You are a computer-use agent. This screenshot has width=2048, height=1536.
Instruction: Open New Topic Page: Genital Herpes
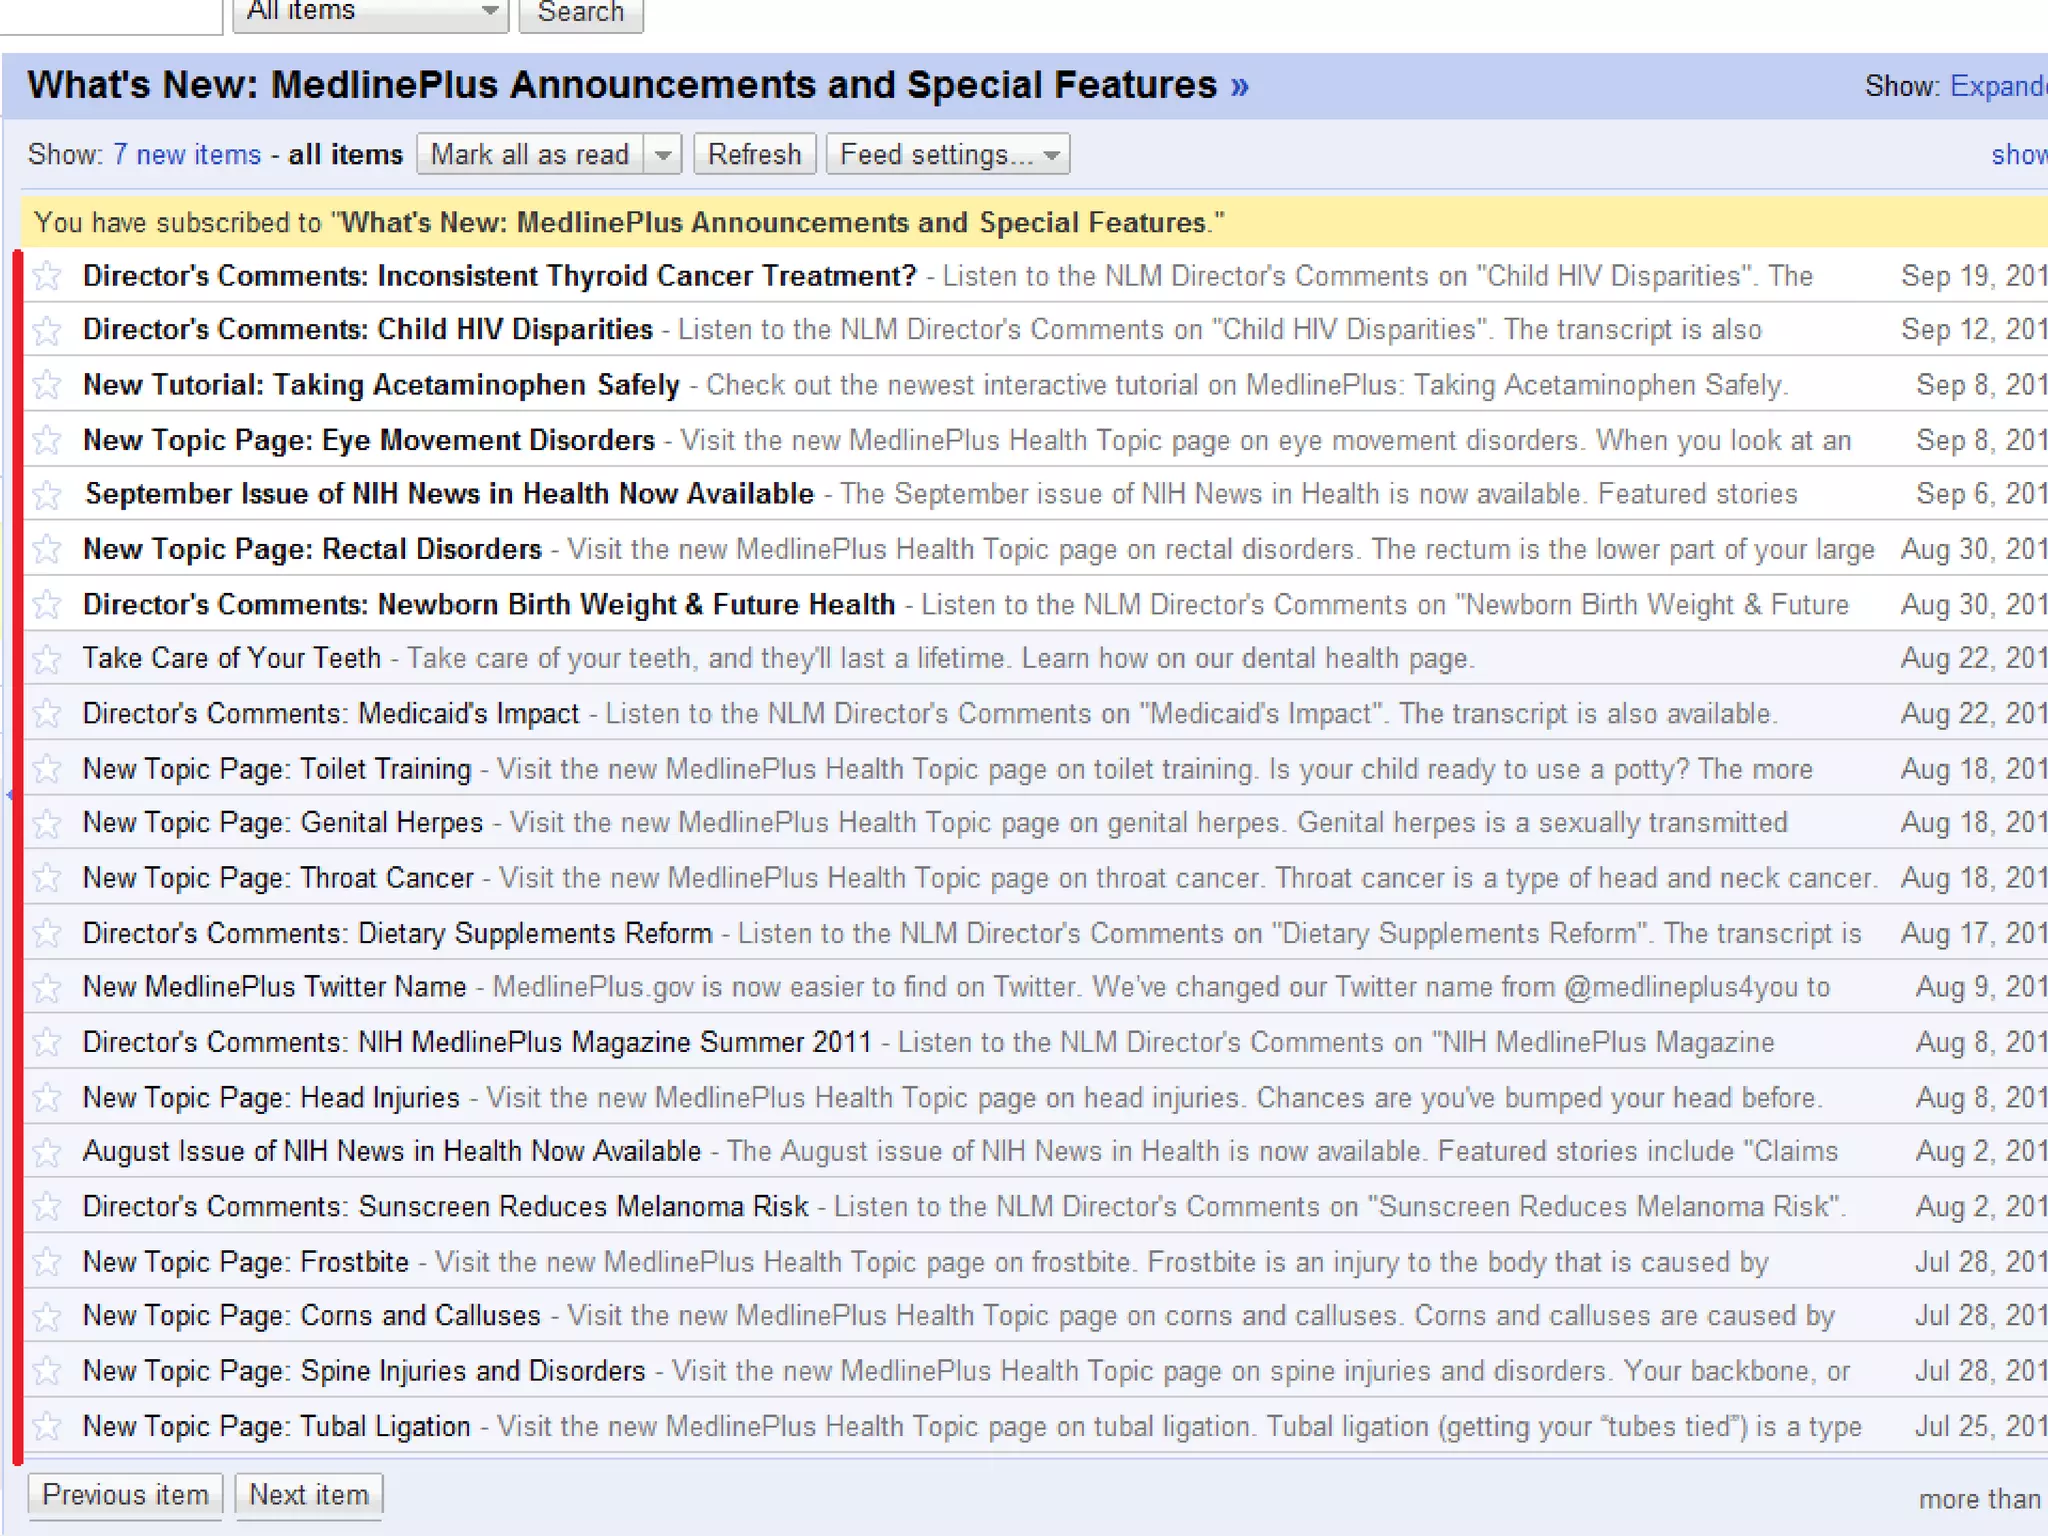283,823
